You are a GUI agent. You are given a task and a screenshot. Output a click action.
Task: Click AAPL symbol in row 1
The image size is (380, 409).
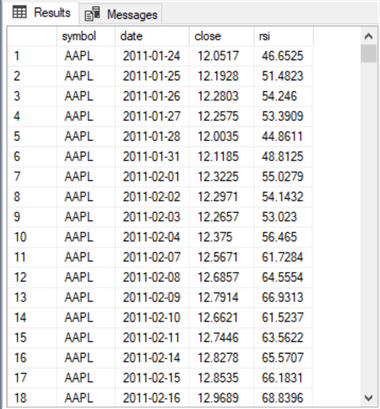[x=86, y=56]
